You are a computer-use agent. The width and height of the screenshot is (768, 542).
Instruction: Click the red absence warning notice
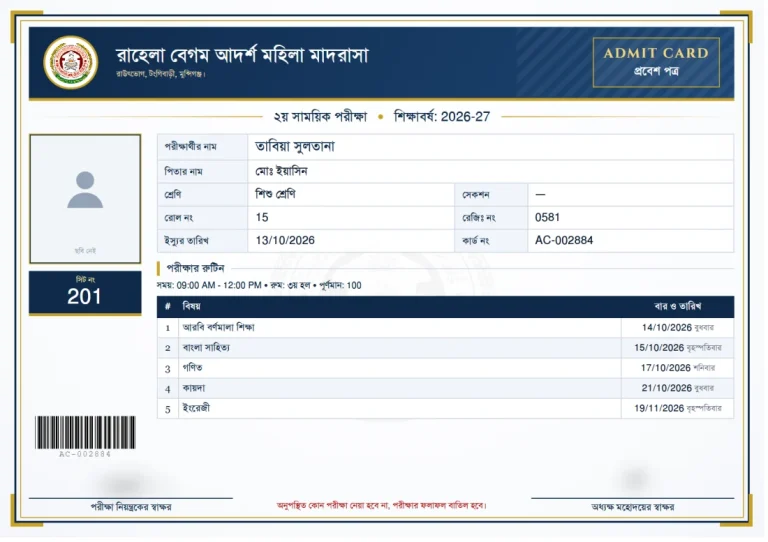(x=382, y=505)
